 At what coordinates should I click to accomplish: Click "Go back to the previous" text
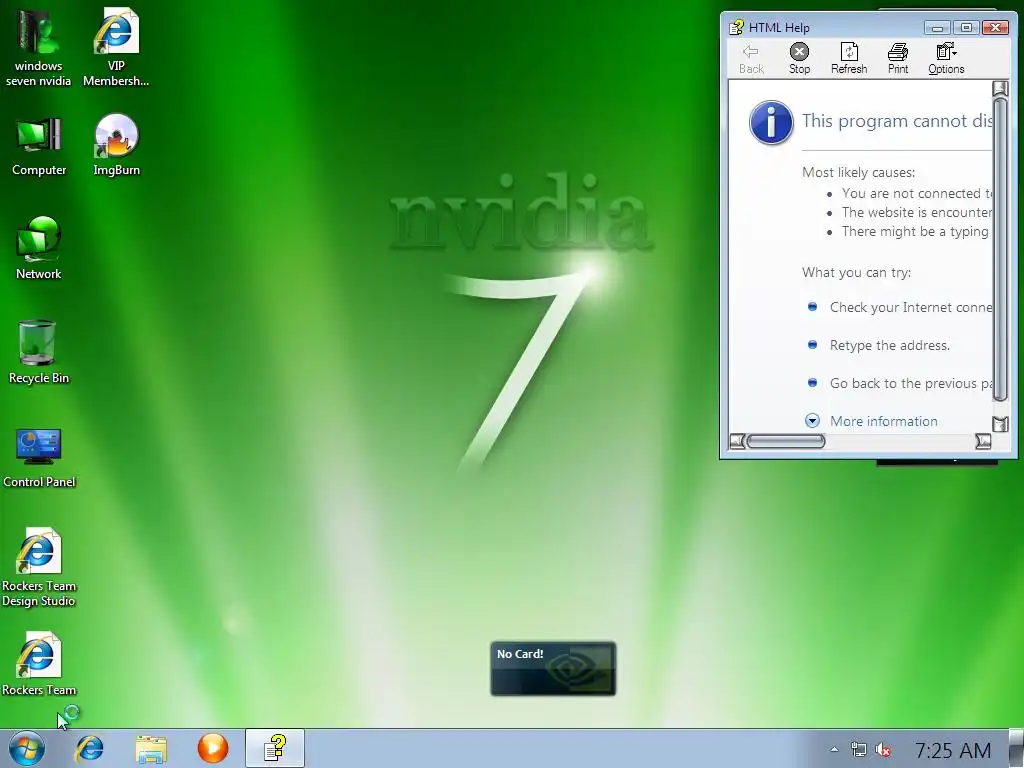tap(910, 383)
